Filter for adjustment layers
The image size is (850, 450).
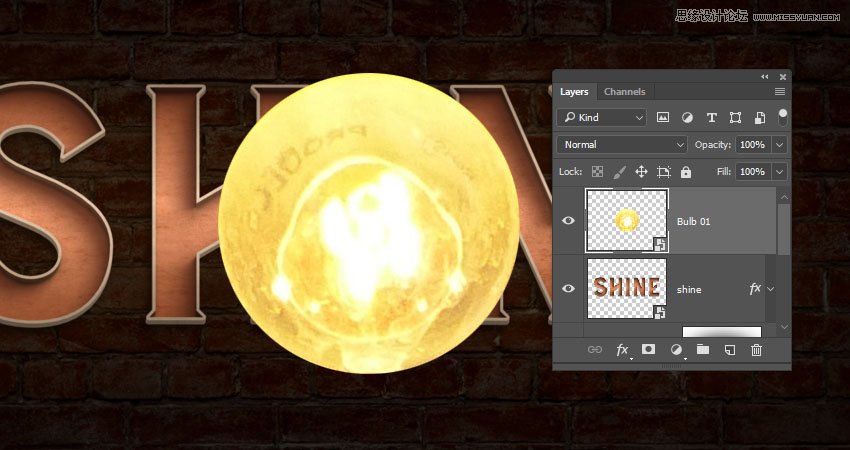(x=687, y=118)
